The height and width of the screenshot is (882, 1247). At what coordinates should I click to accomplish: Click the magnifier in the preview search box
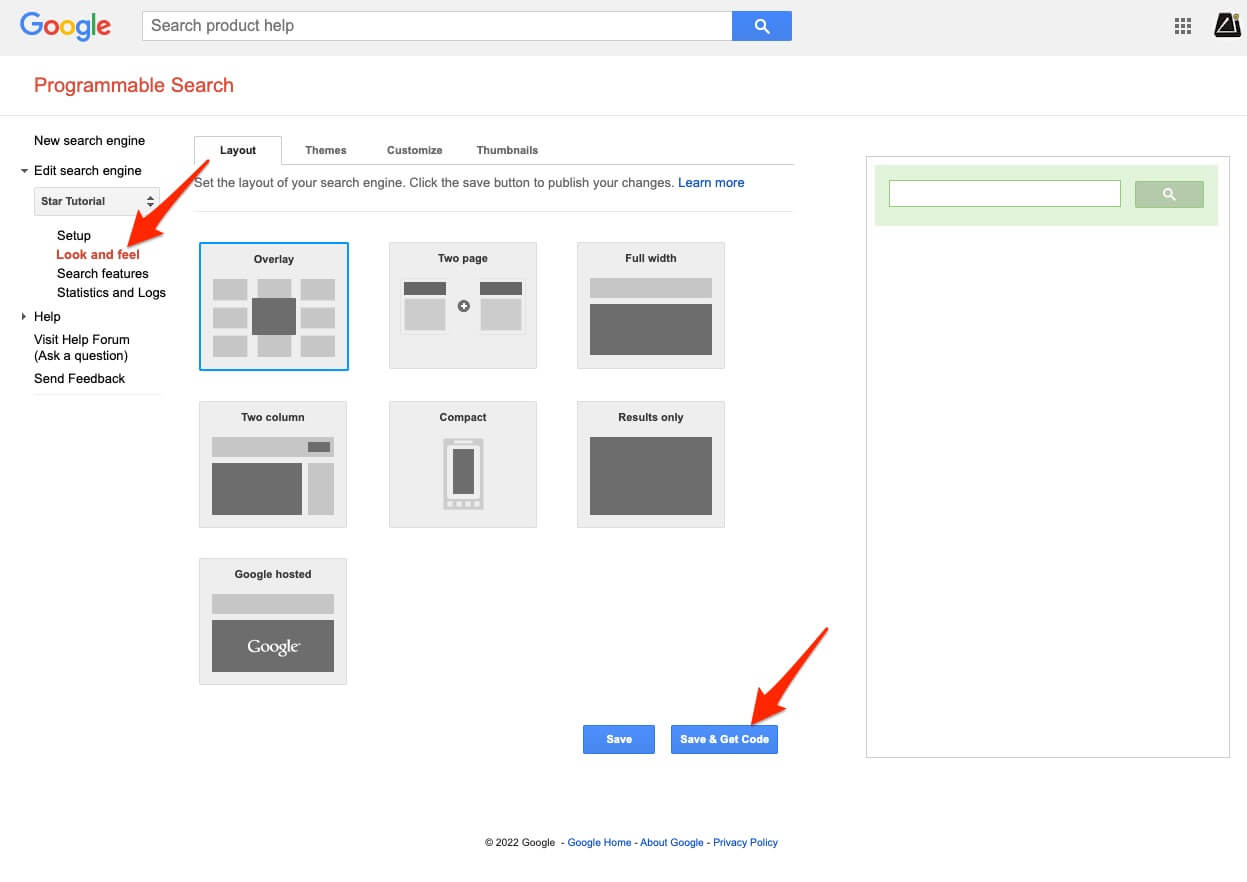(x=1168, y=194)
